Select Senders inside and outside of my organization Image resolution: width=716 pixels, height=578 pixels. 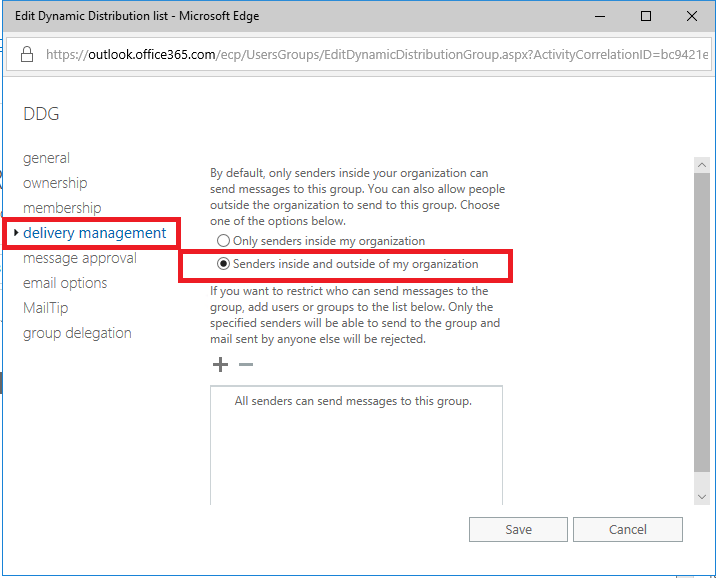point(223,264)
